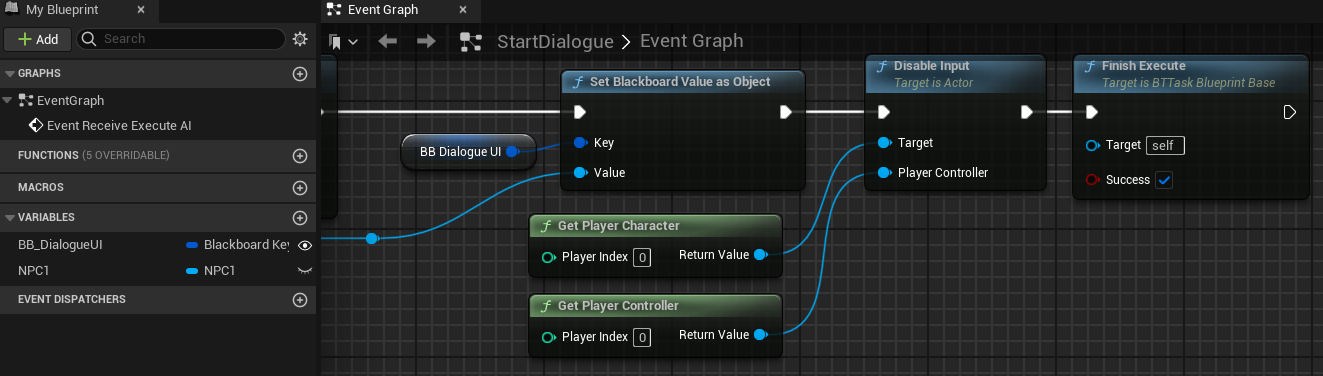Navigate forward in graph history
The height and width of the screenshot is (376, 1323).
426,42
